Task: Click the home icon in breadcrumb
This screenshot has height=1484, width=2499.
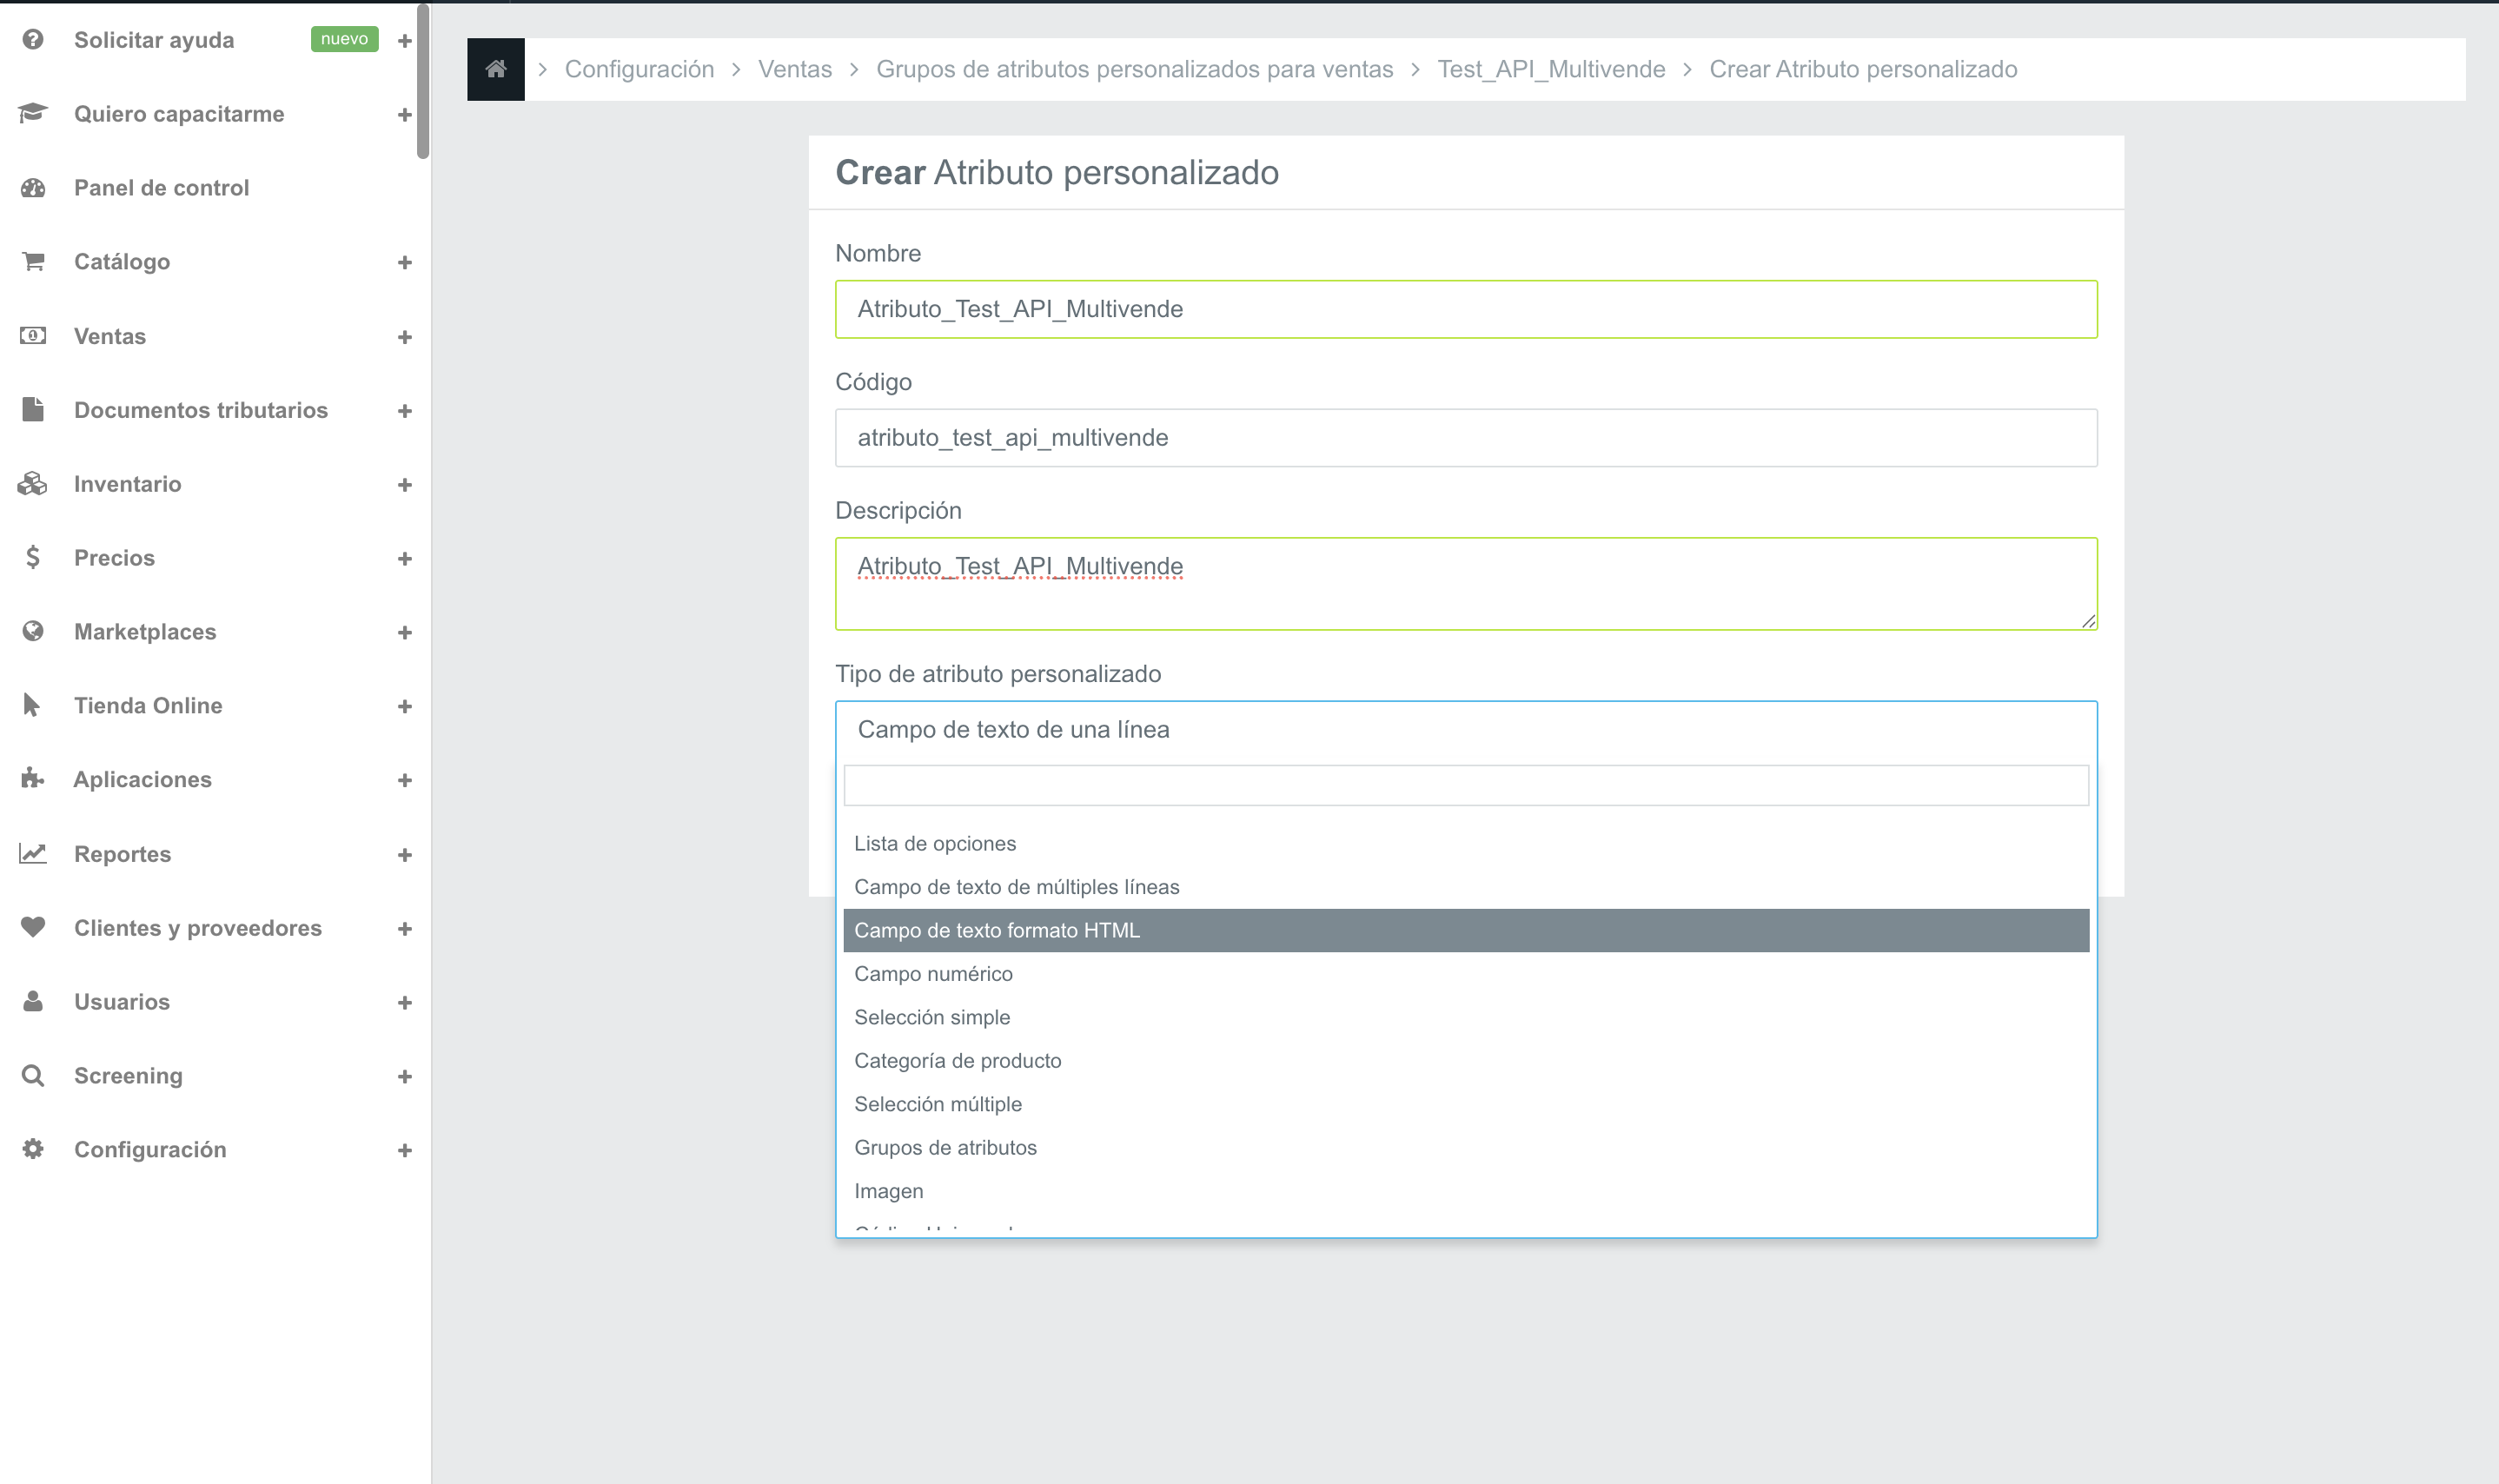Action: (495, 69)
